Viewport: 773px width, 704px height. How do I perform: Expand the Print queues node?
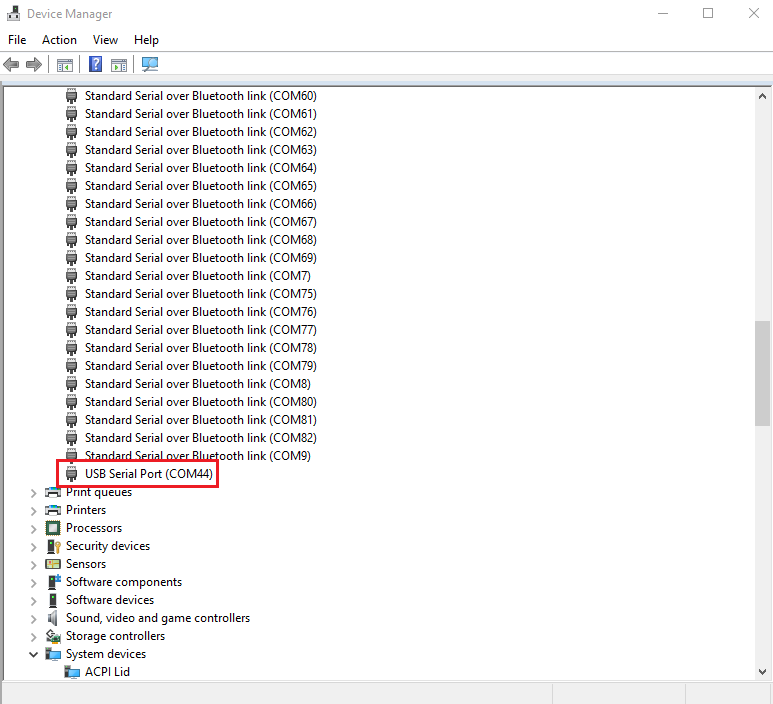[x=34, y=493]
